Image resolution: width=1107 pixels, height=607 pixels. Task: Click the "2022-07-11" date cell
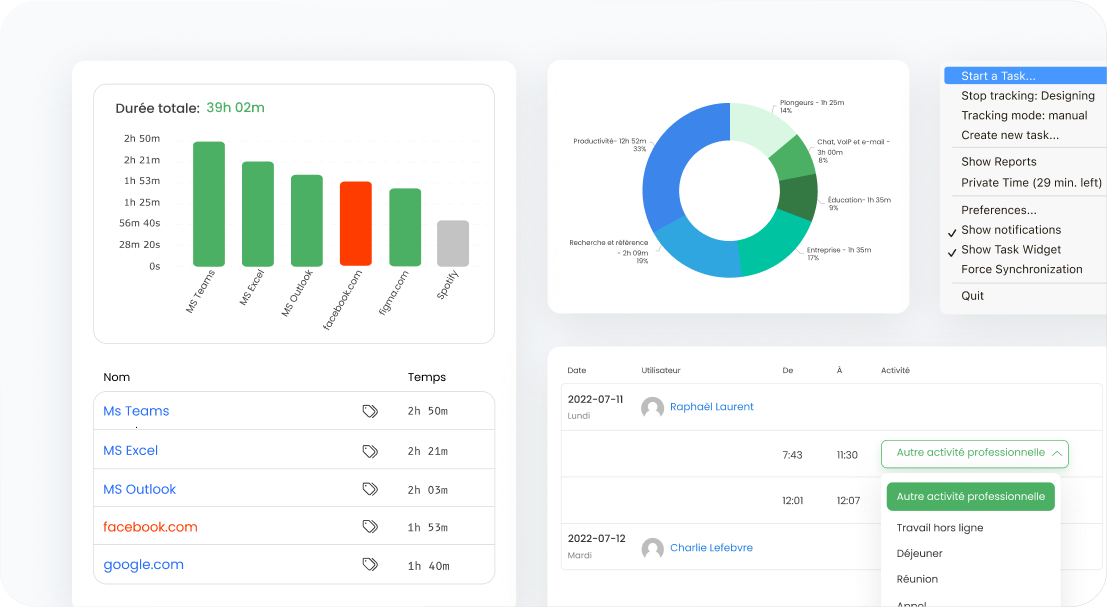pyautogui.click(x=595, y=399)
